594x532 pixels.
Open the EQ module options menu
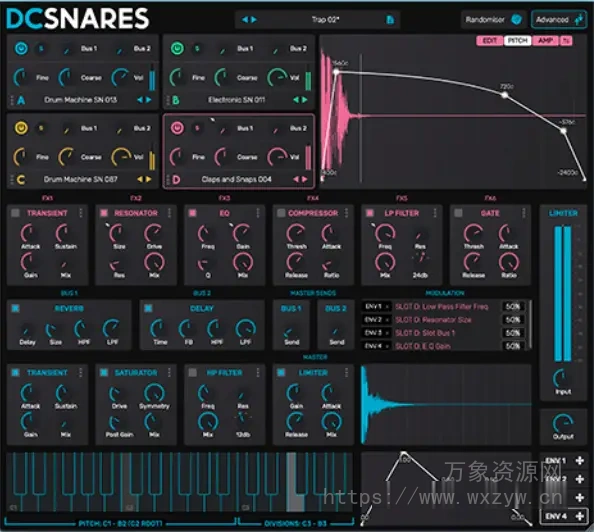click(x=258, y=213)
